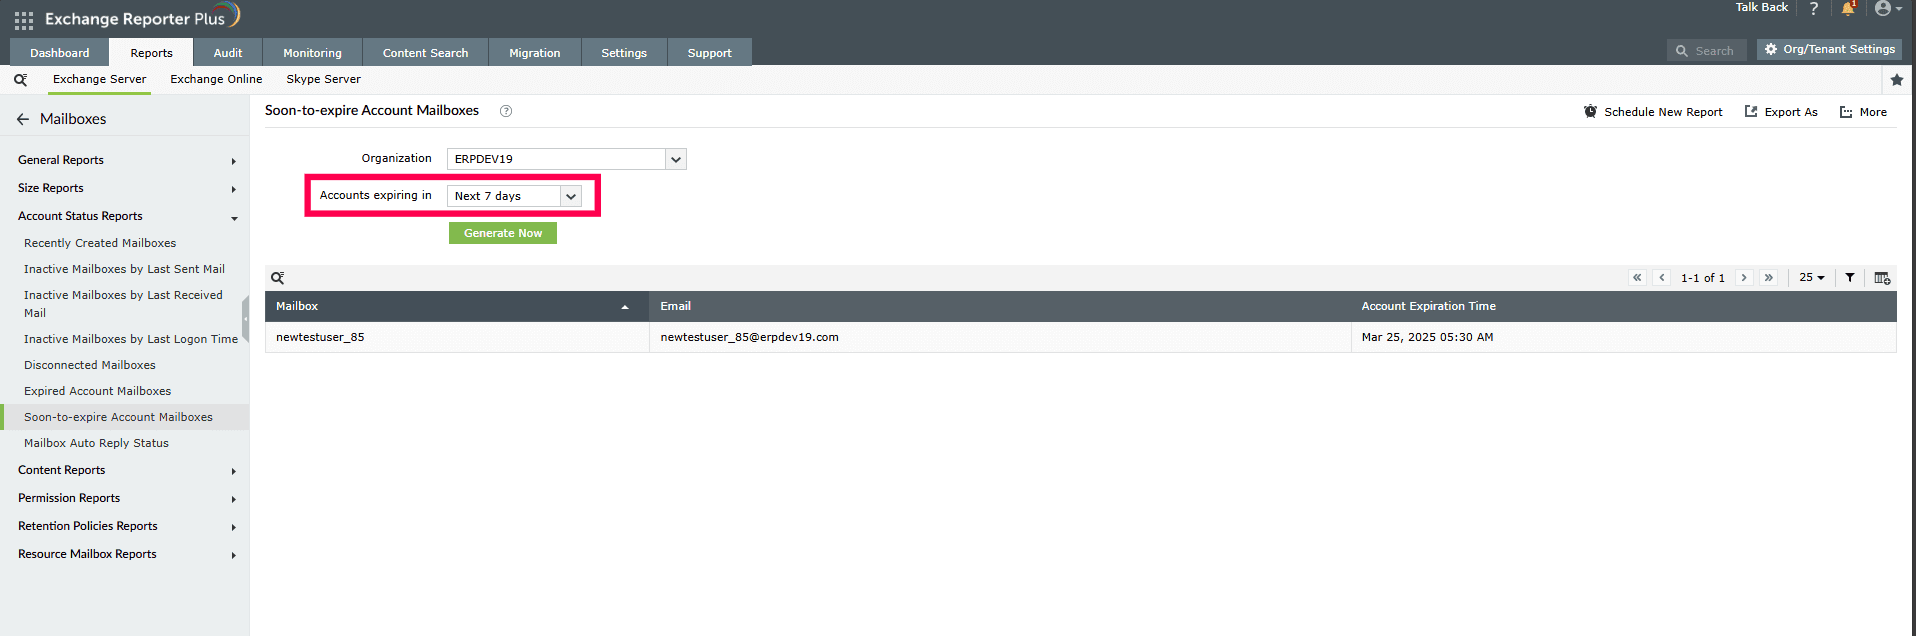1916x636 pixels.
Task: Sort by Mailbox column arrow
Action: coord(625,307)
